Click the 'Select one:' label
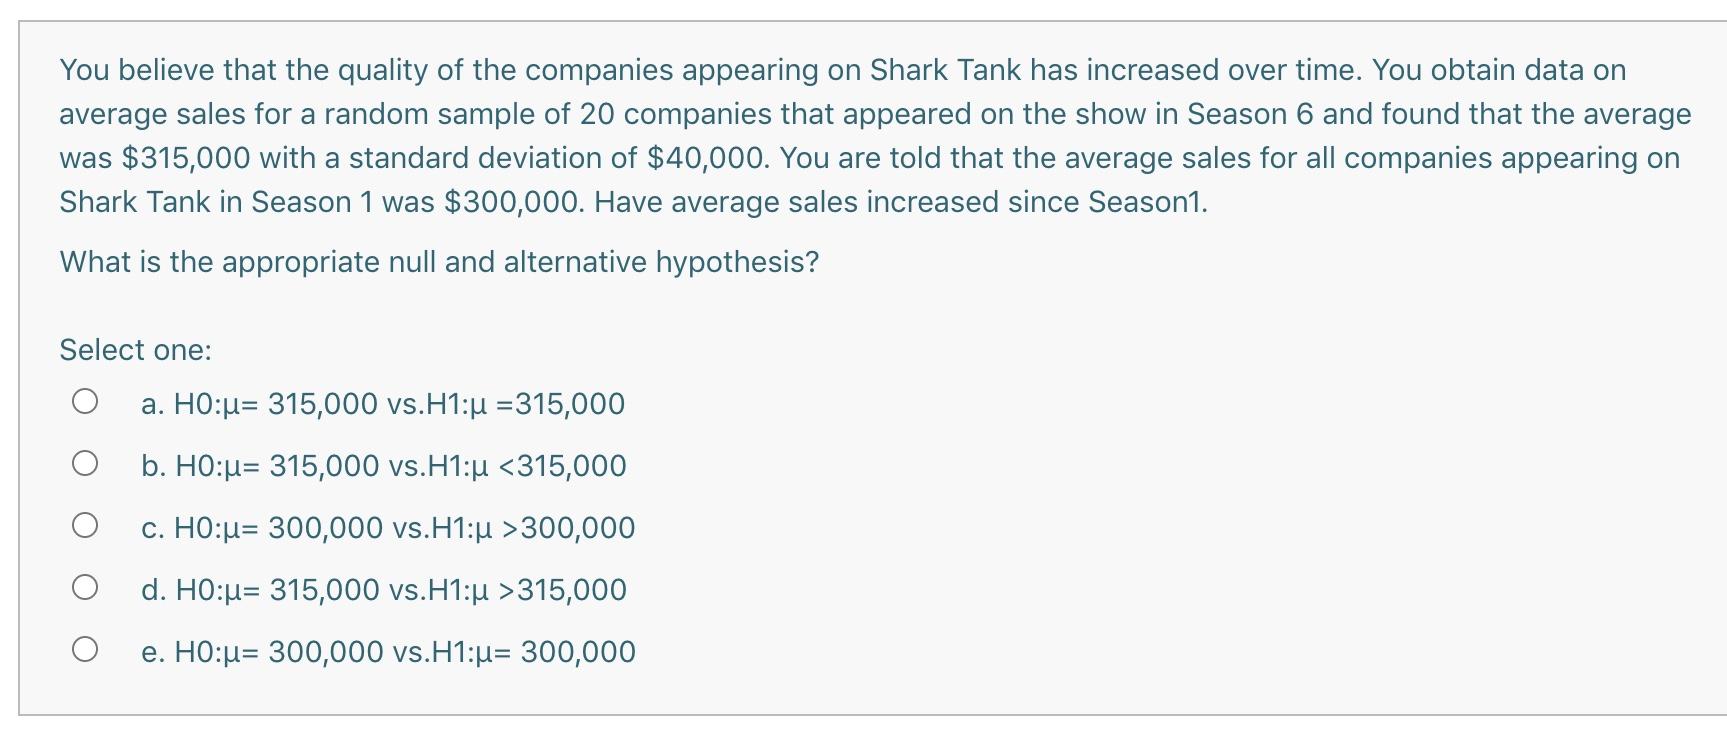1727x734 pixels. pos(136,350)
